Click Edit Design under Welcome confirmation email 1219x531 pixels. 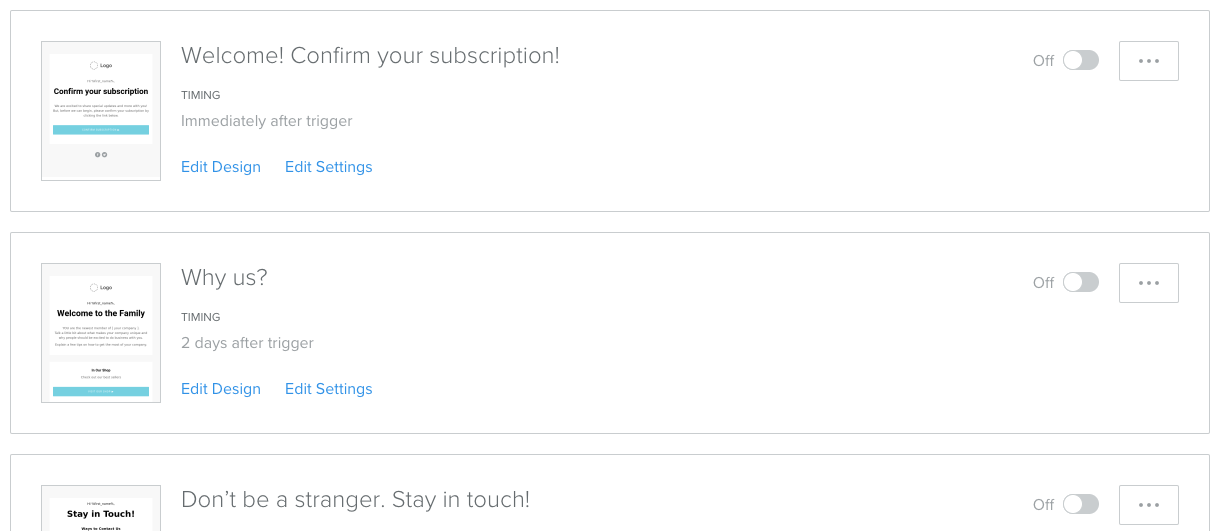click(x=221, y=167)
